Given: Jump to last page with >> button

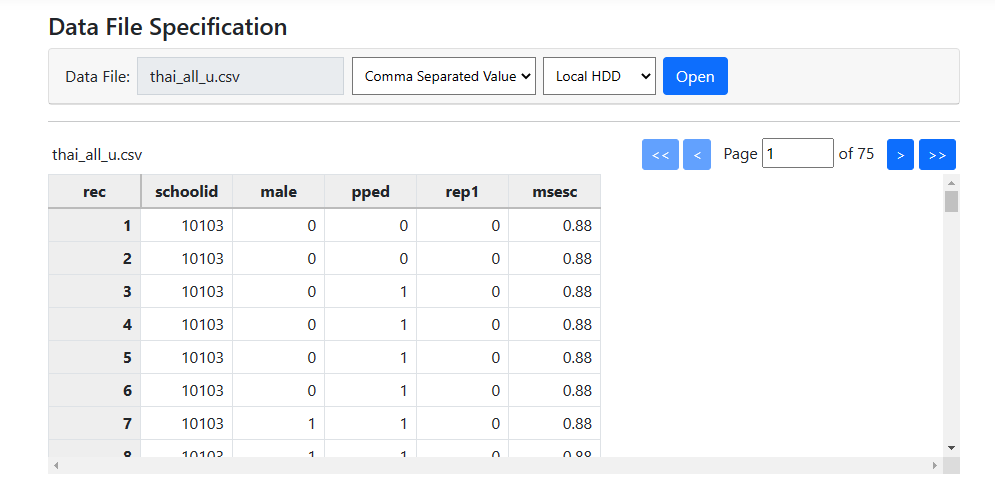Looking at the screenshot, I should tap(937, 155).
